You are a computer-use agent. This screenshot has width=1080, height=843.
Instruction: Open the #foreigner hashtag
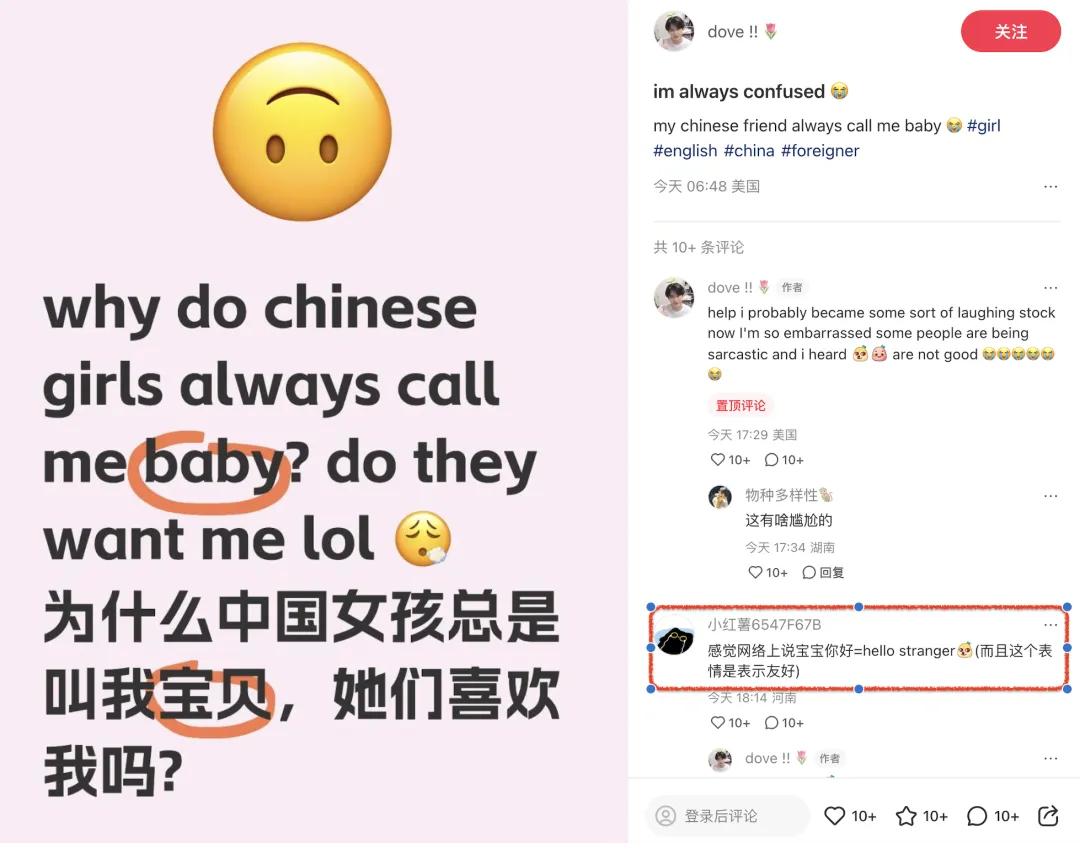pyautogui.click(x=820, y=151)
